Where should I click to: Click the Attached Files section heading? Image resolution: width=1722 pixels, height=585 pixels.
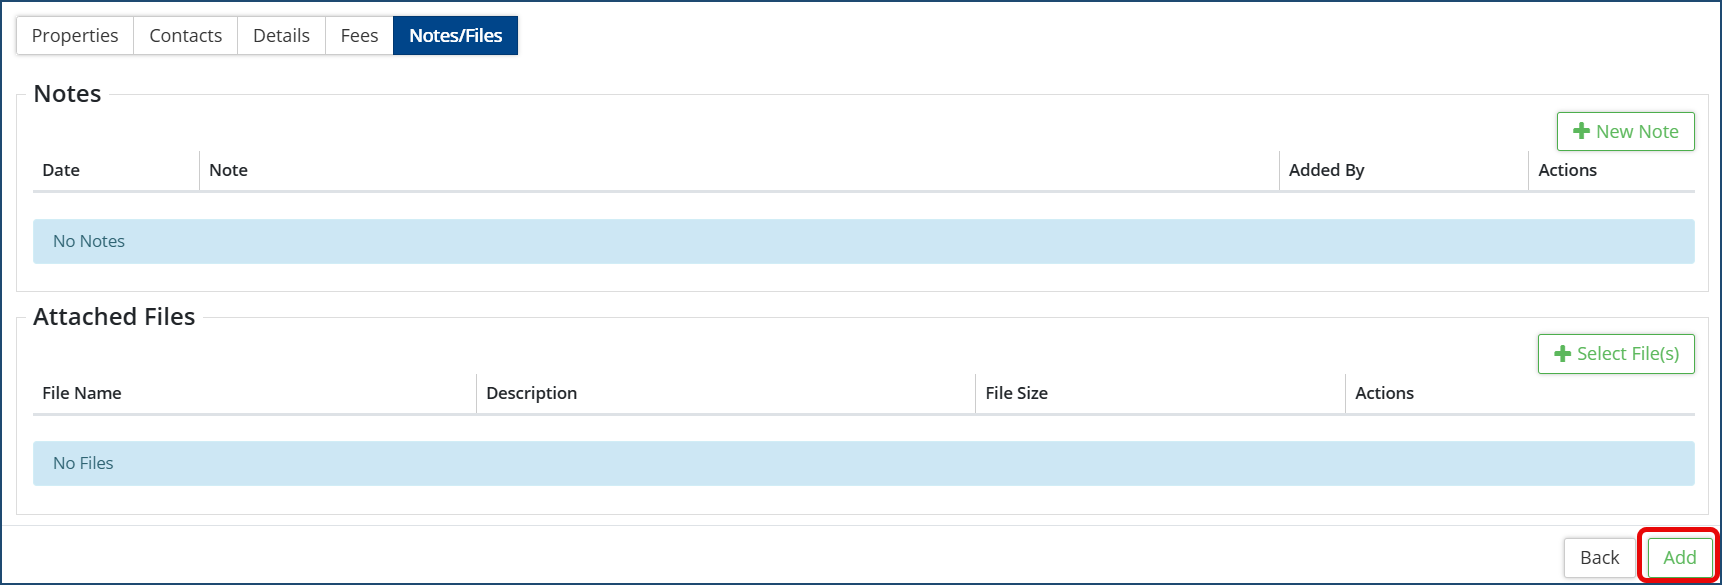114,317
